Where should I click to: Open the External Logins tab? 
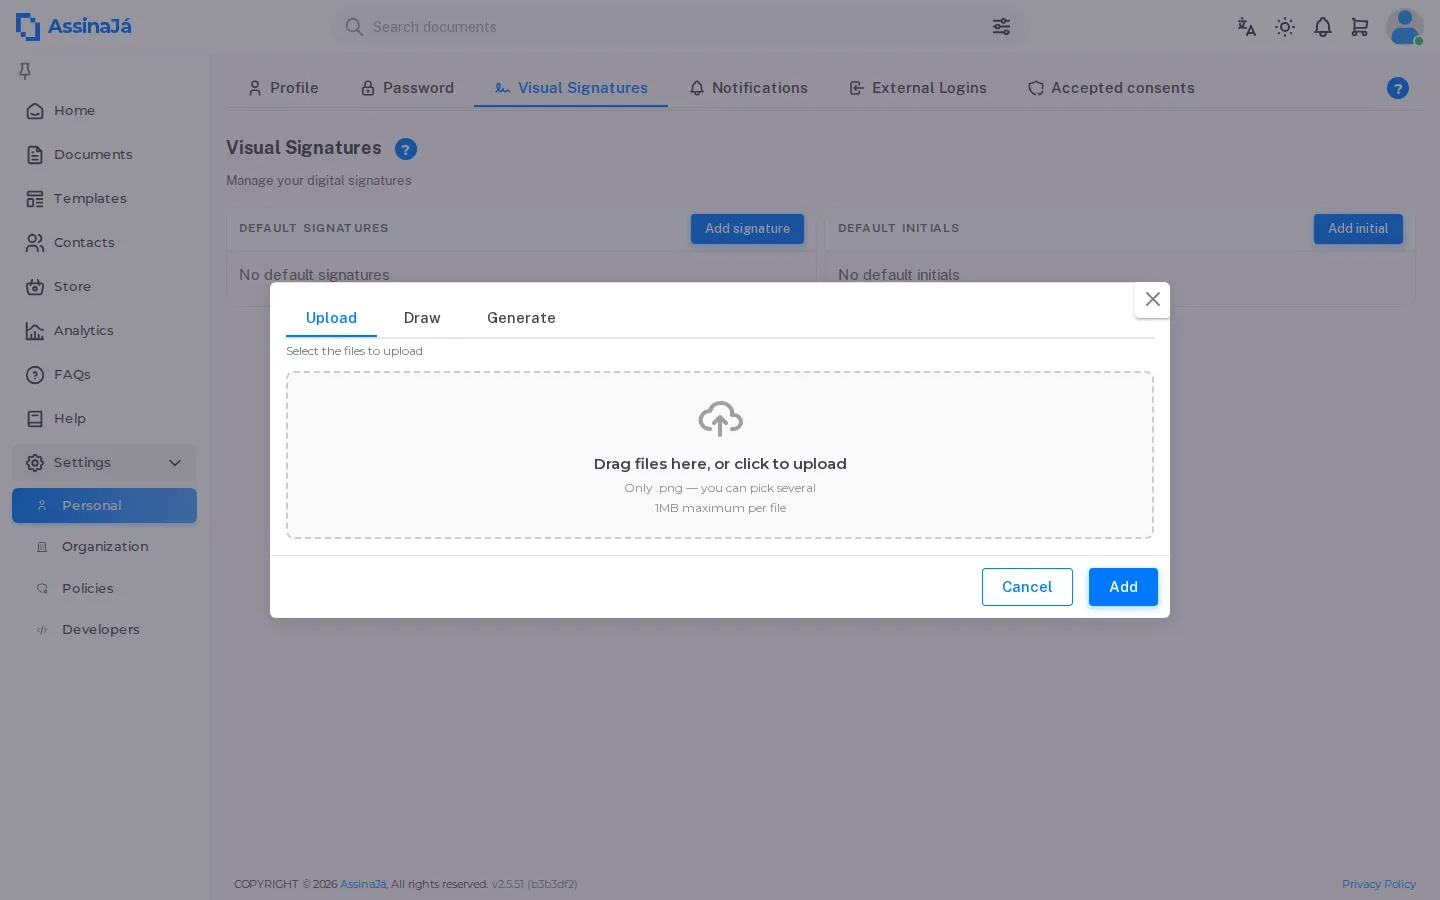point(917,88)
